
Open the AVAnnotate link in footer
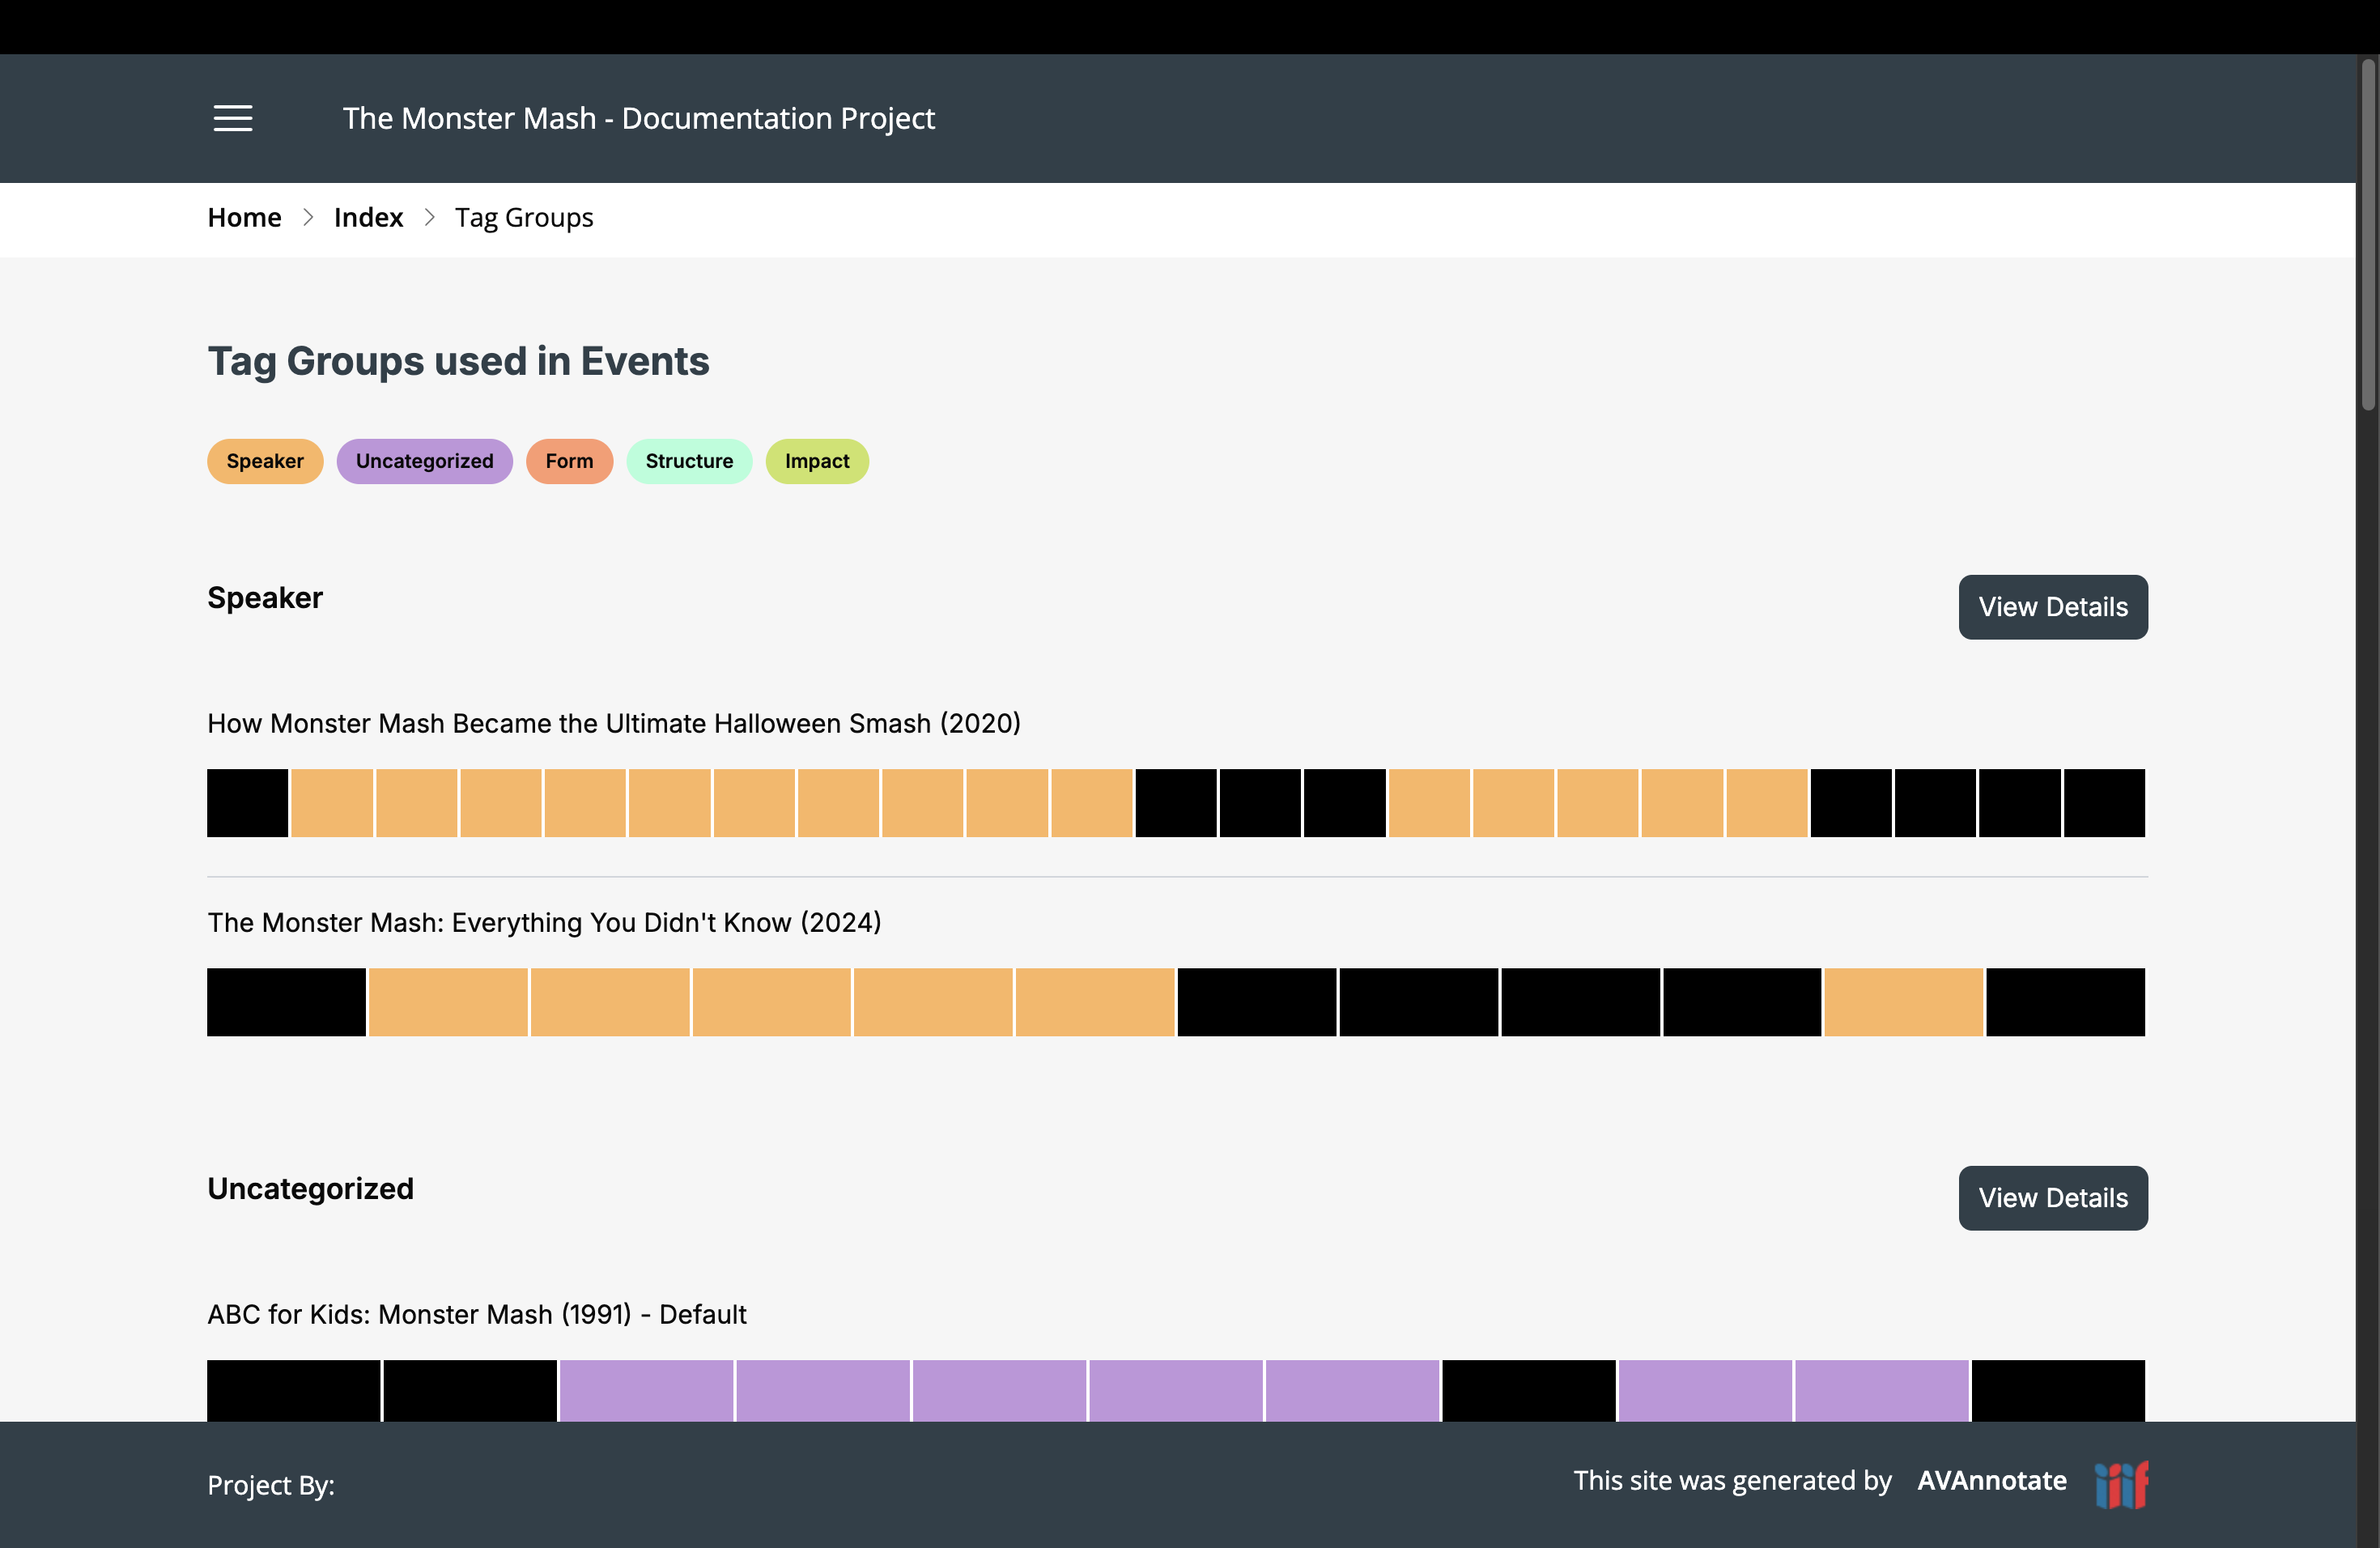(x=1991, y=1480)
